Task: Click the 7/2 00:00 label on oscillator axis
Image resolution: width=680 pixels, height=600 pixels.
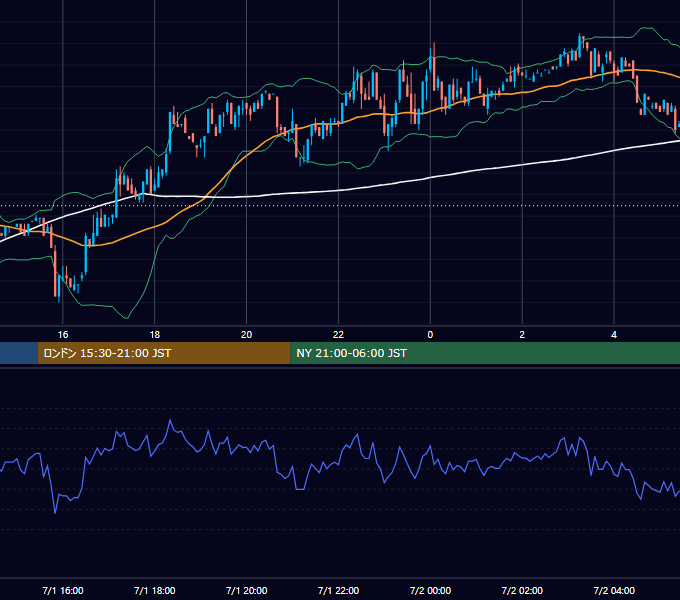Action: click(430, 590)
